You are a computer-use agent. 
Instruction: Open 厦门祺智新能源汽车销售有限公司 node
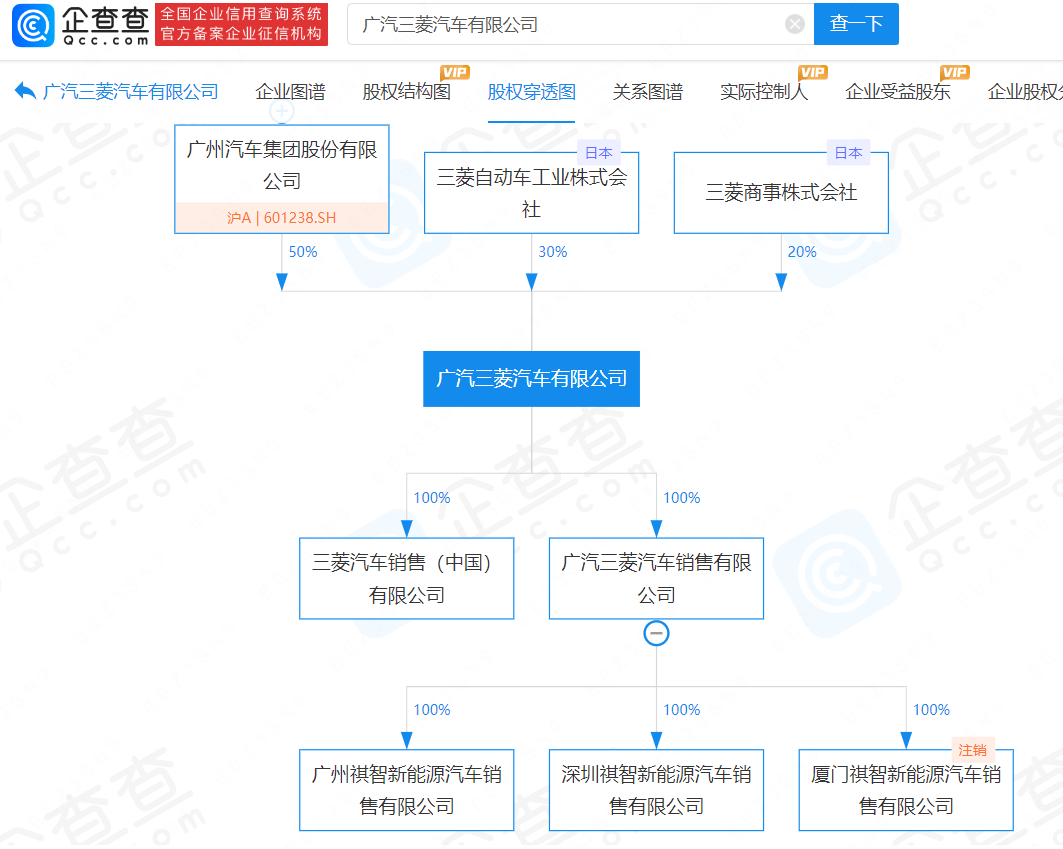coord(906,790)
